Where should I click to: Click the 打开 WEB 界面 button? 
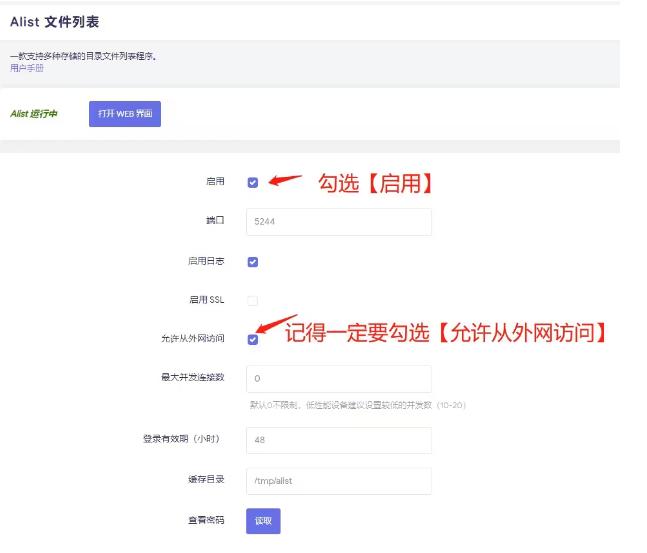coord(125,114)
